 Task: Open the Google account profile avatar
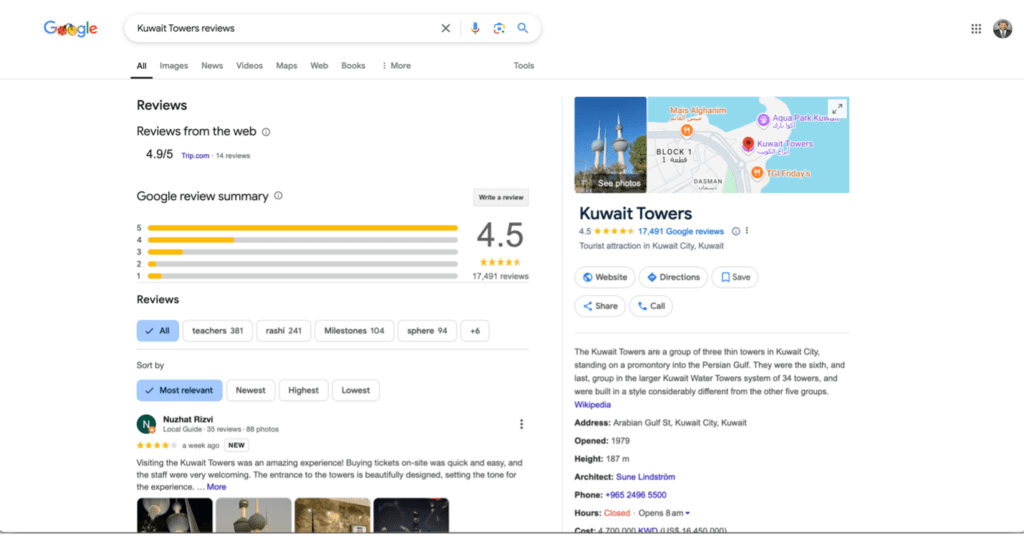1002,29
